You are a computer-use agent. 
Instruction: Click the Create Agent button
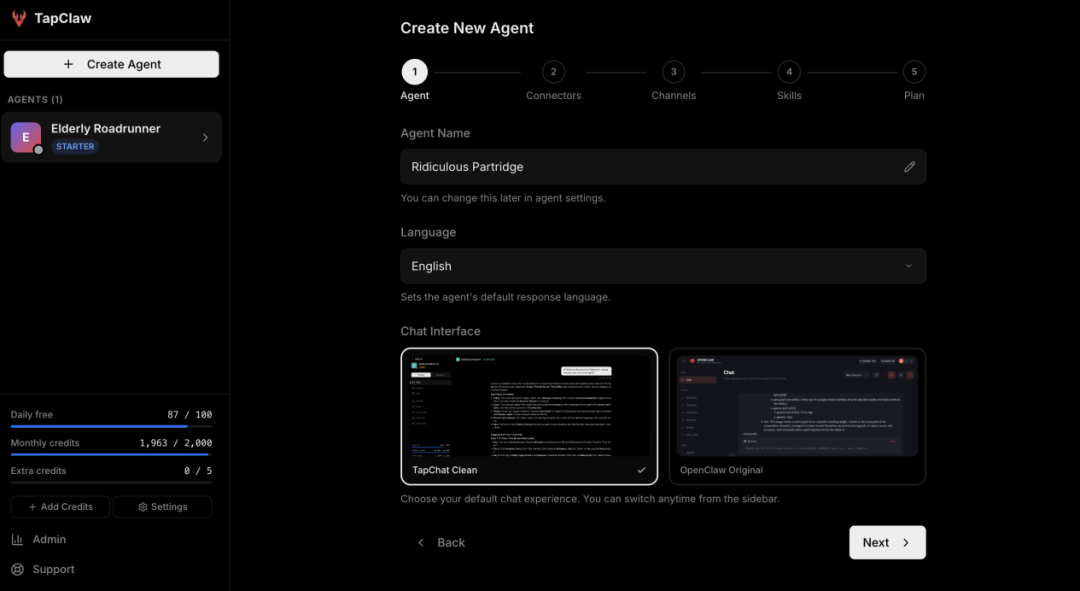click(111, 64)
